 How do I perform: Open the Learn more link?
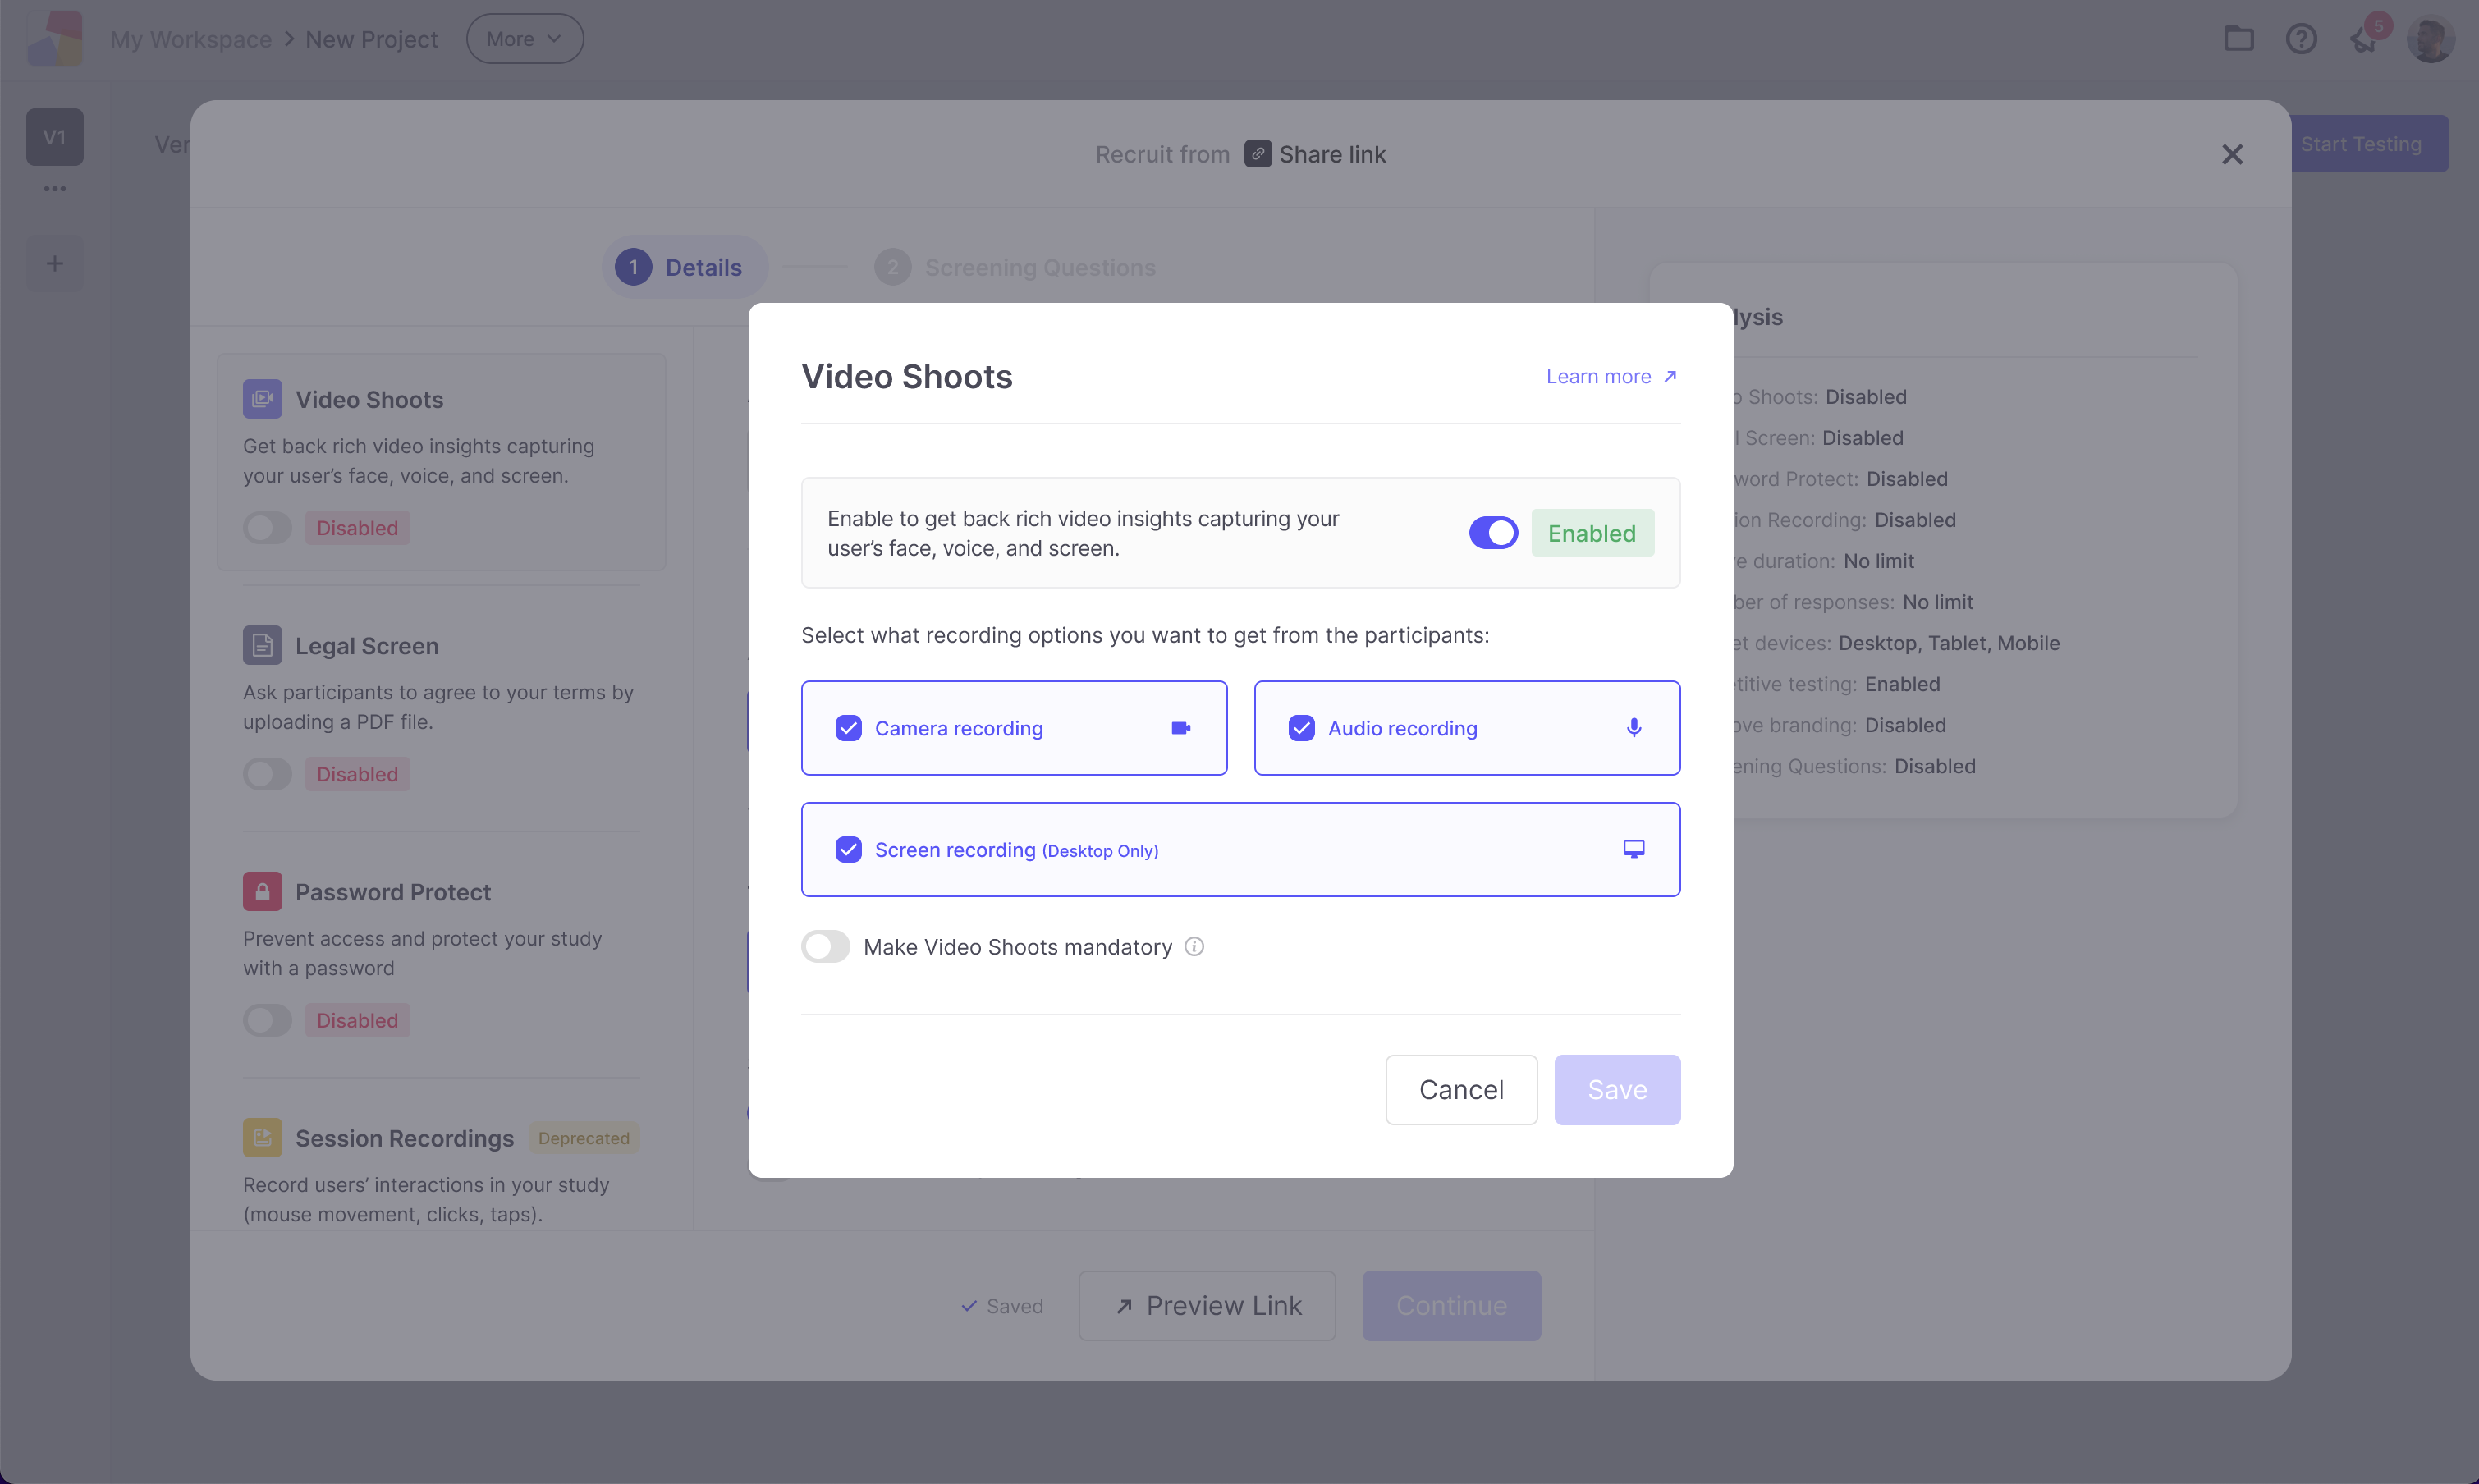[1611, 376]
